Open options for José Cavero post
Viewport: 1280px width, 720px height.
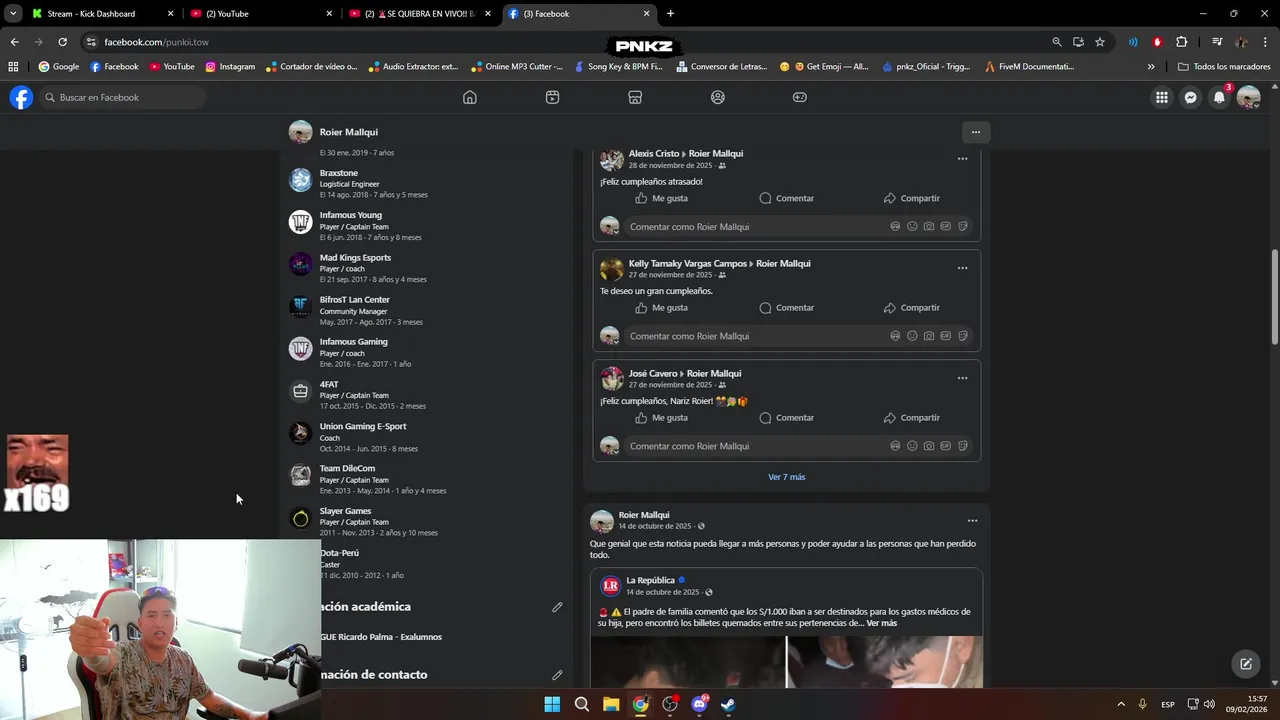coord(962,378)
